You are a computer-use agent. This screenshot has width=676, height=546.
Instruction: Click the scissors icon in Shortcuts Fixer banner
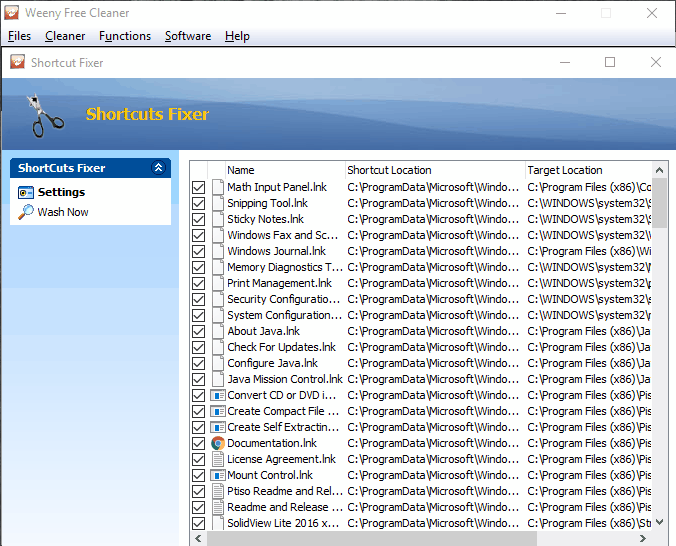pos(45,116)
